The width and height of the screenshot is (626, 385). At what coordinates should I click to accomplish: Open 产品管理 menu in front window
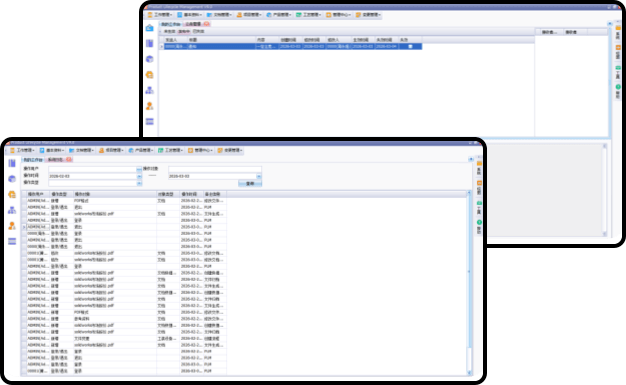[x=141, y=150]
